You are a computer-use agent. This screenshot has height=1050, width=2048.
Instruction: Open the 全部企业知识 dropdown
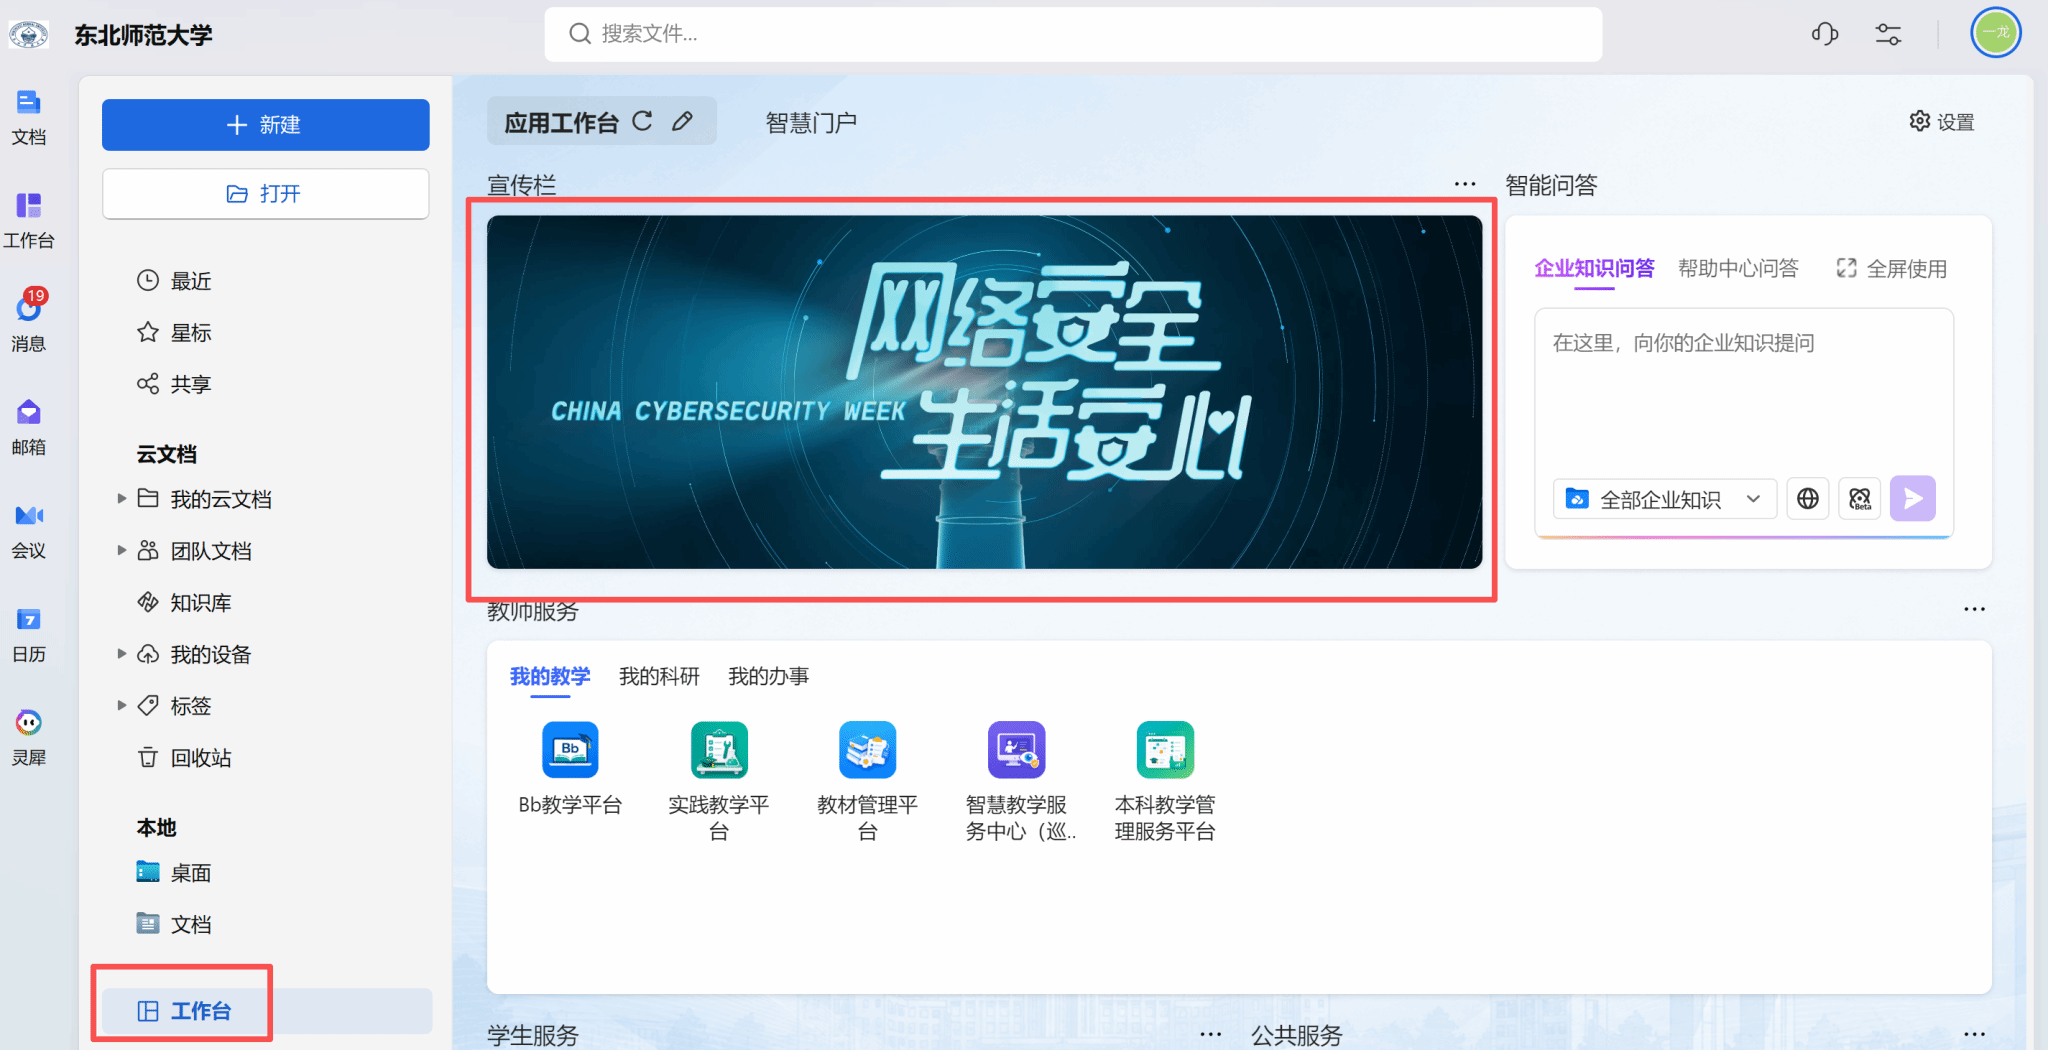coord(1664,498)
